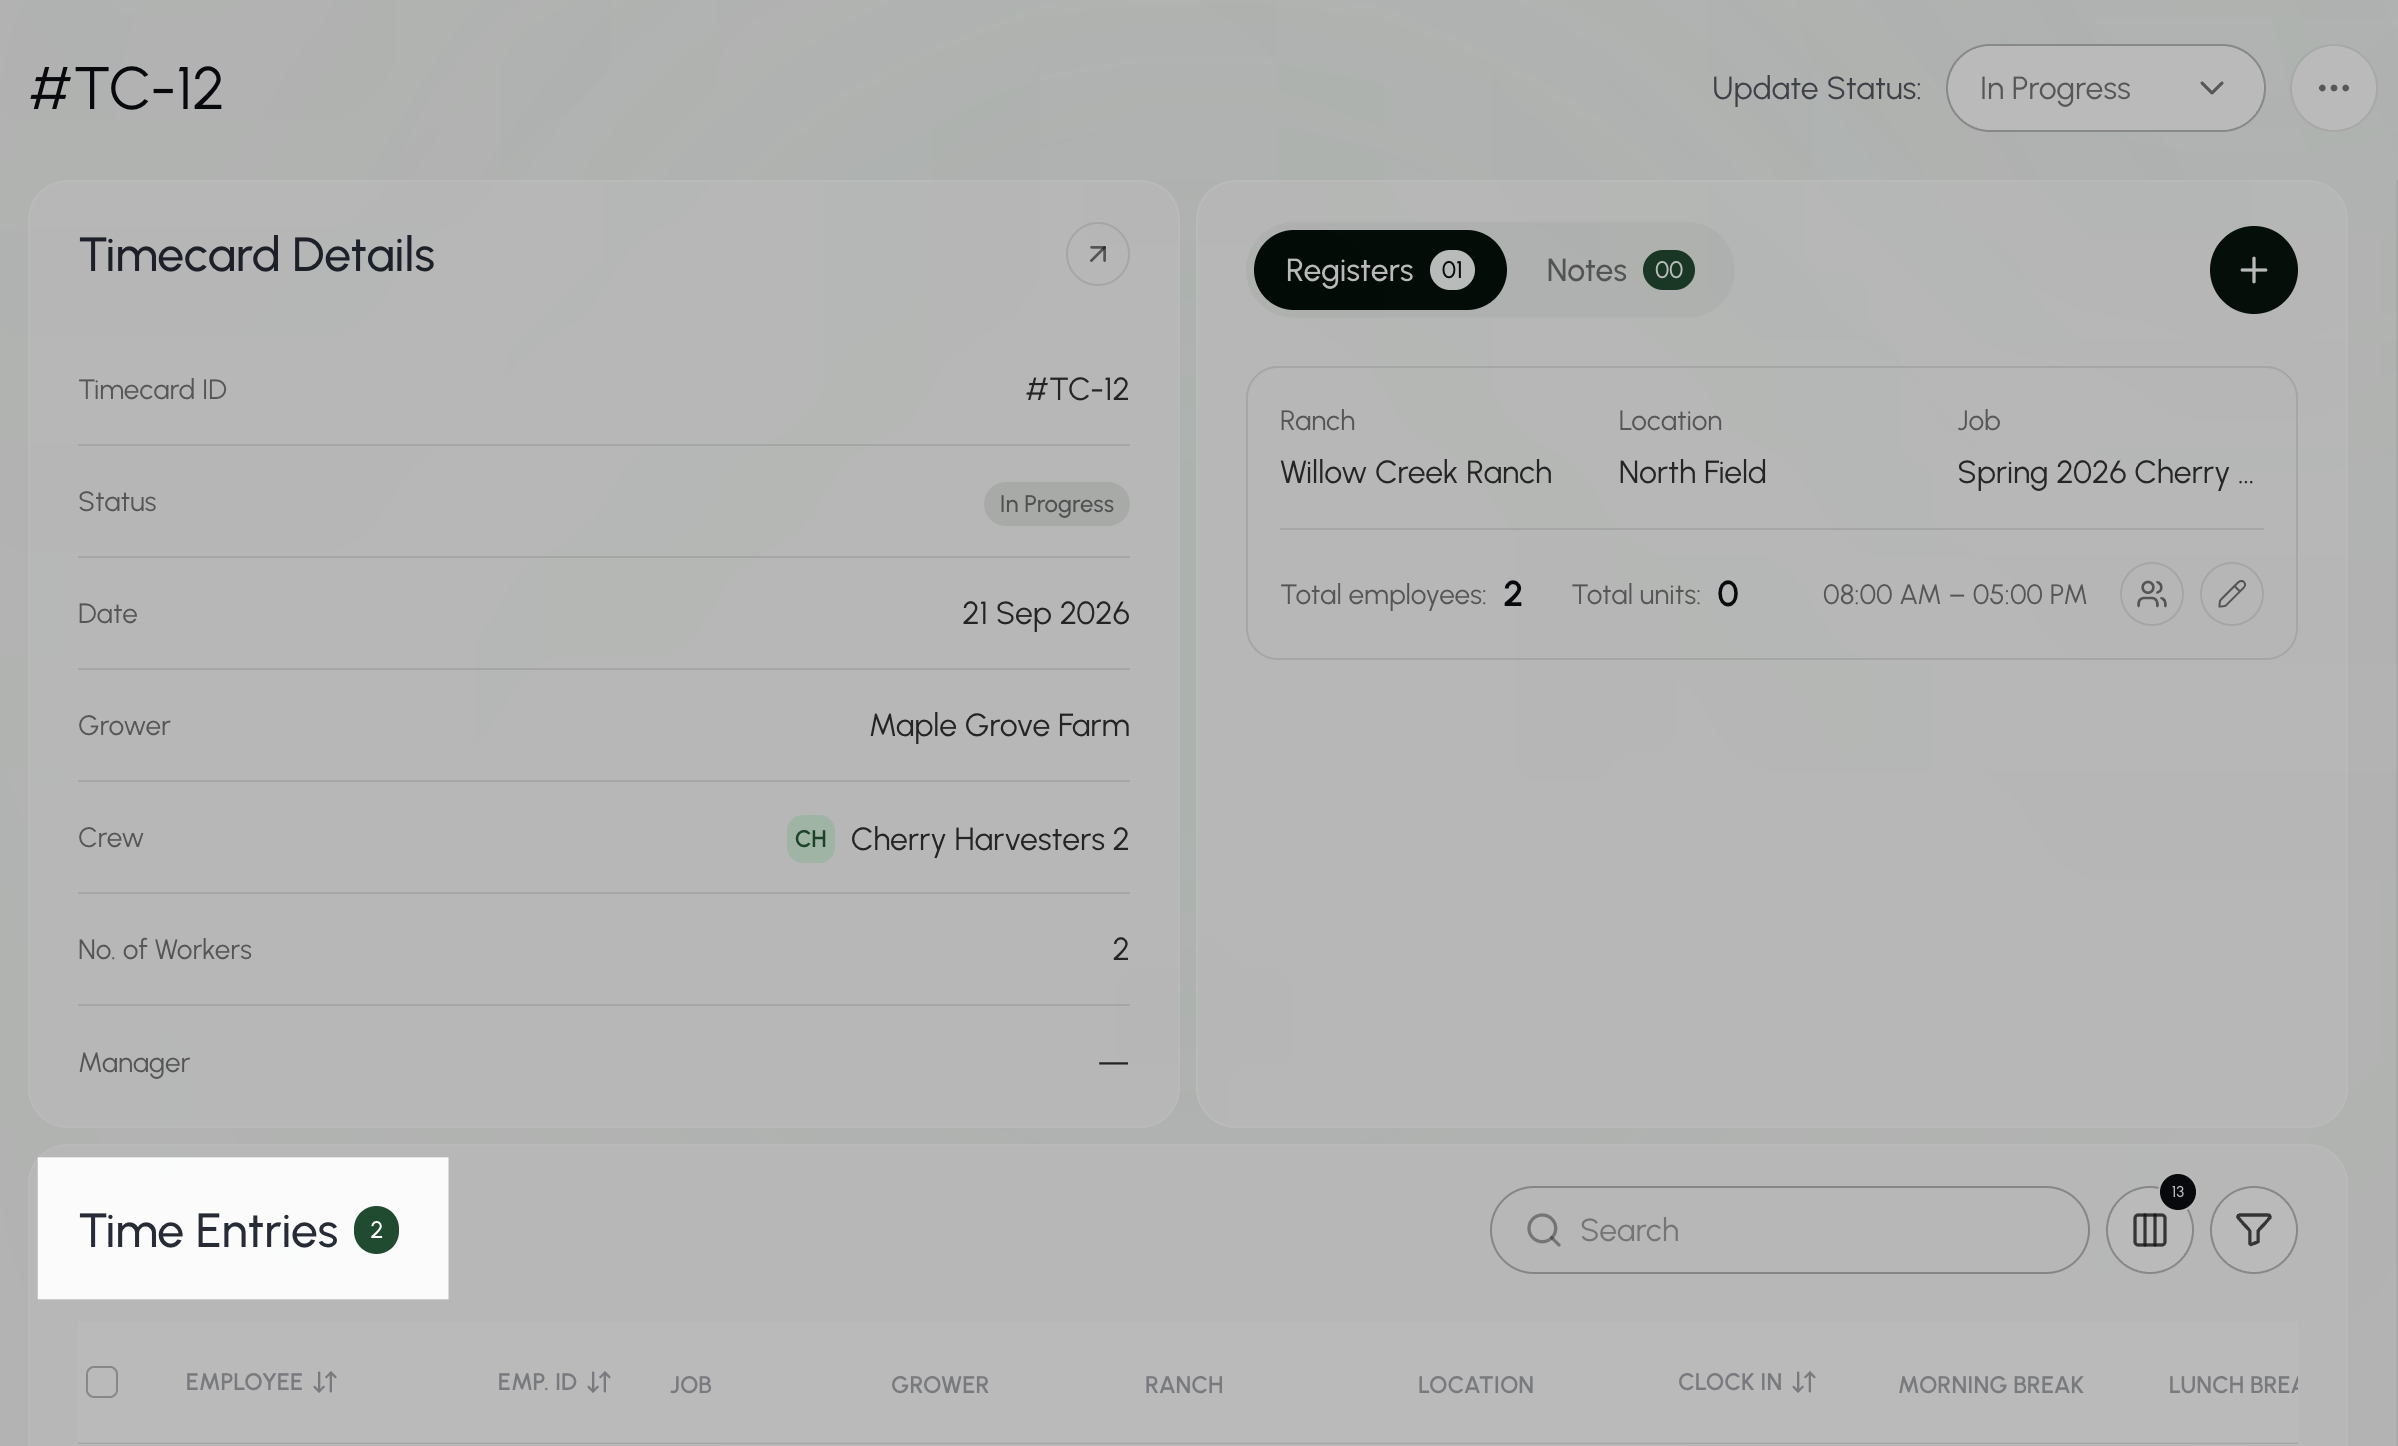2398x1446 pixels.
Task: Click the Morning Break column header
Action: (x=1990, y=1384)
